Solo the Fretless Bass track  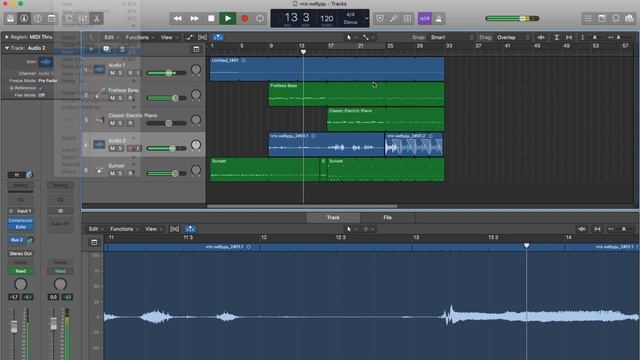(120, 98)
